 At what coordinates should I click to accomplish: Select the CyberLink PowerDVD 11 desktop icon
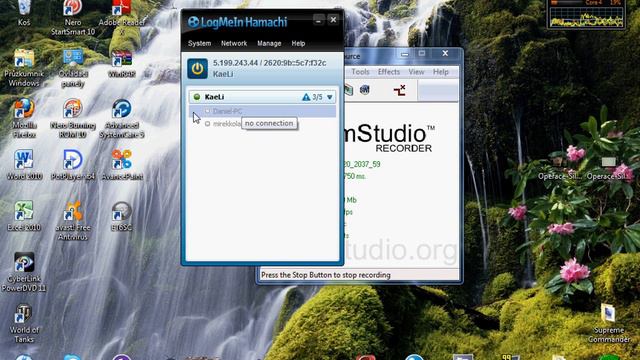click(x=24, y=272)
